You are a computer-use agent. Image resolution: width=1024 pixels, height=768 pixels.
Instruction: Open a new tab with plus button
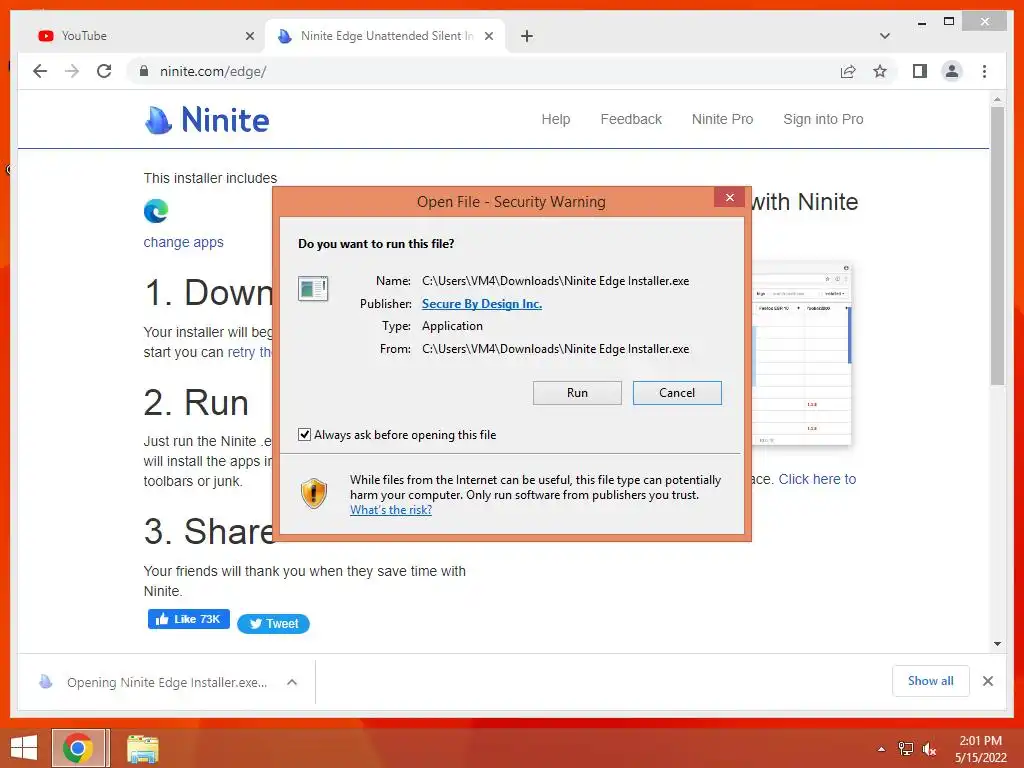(527, 36)
